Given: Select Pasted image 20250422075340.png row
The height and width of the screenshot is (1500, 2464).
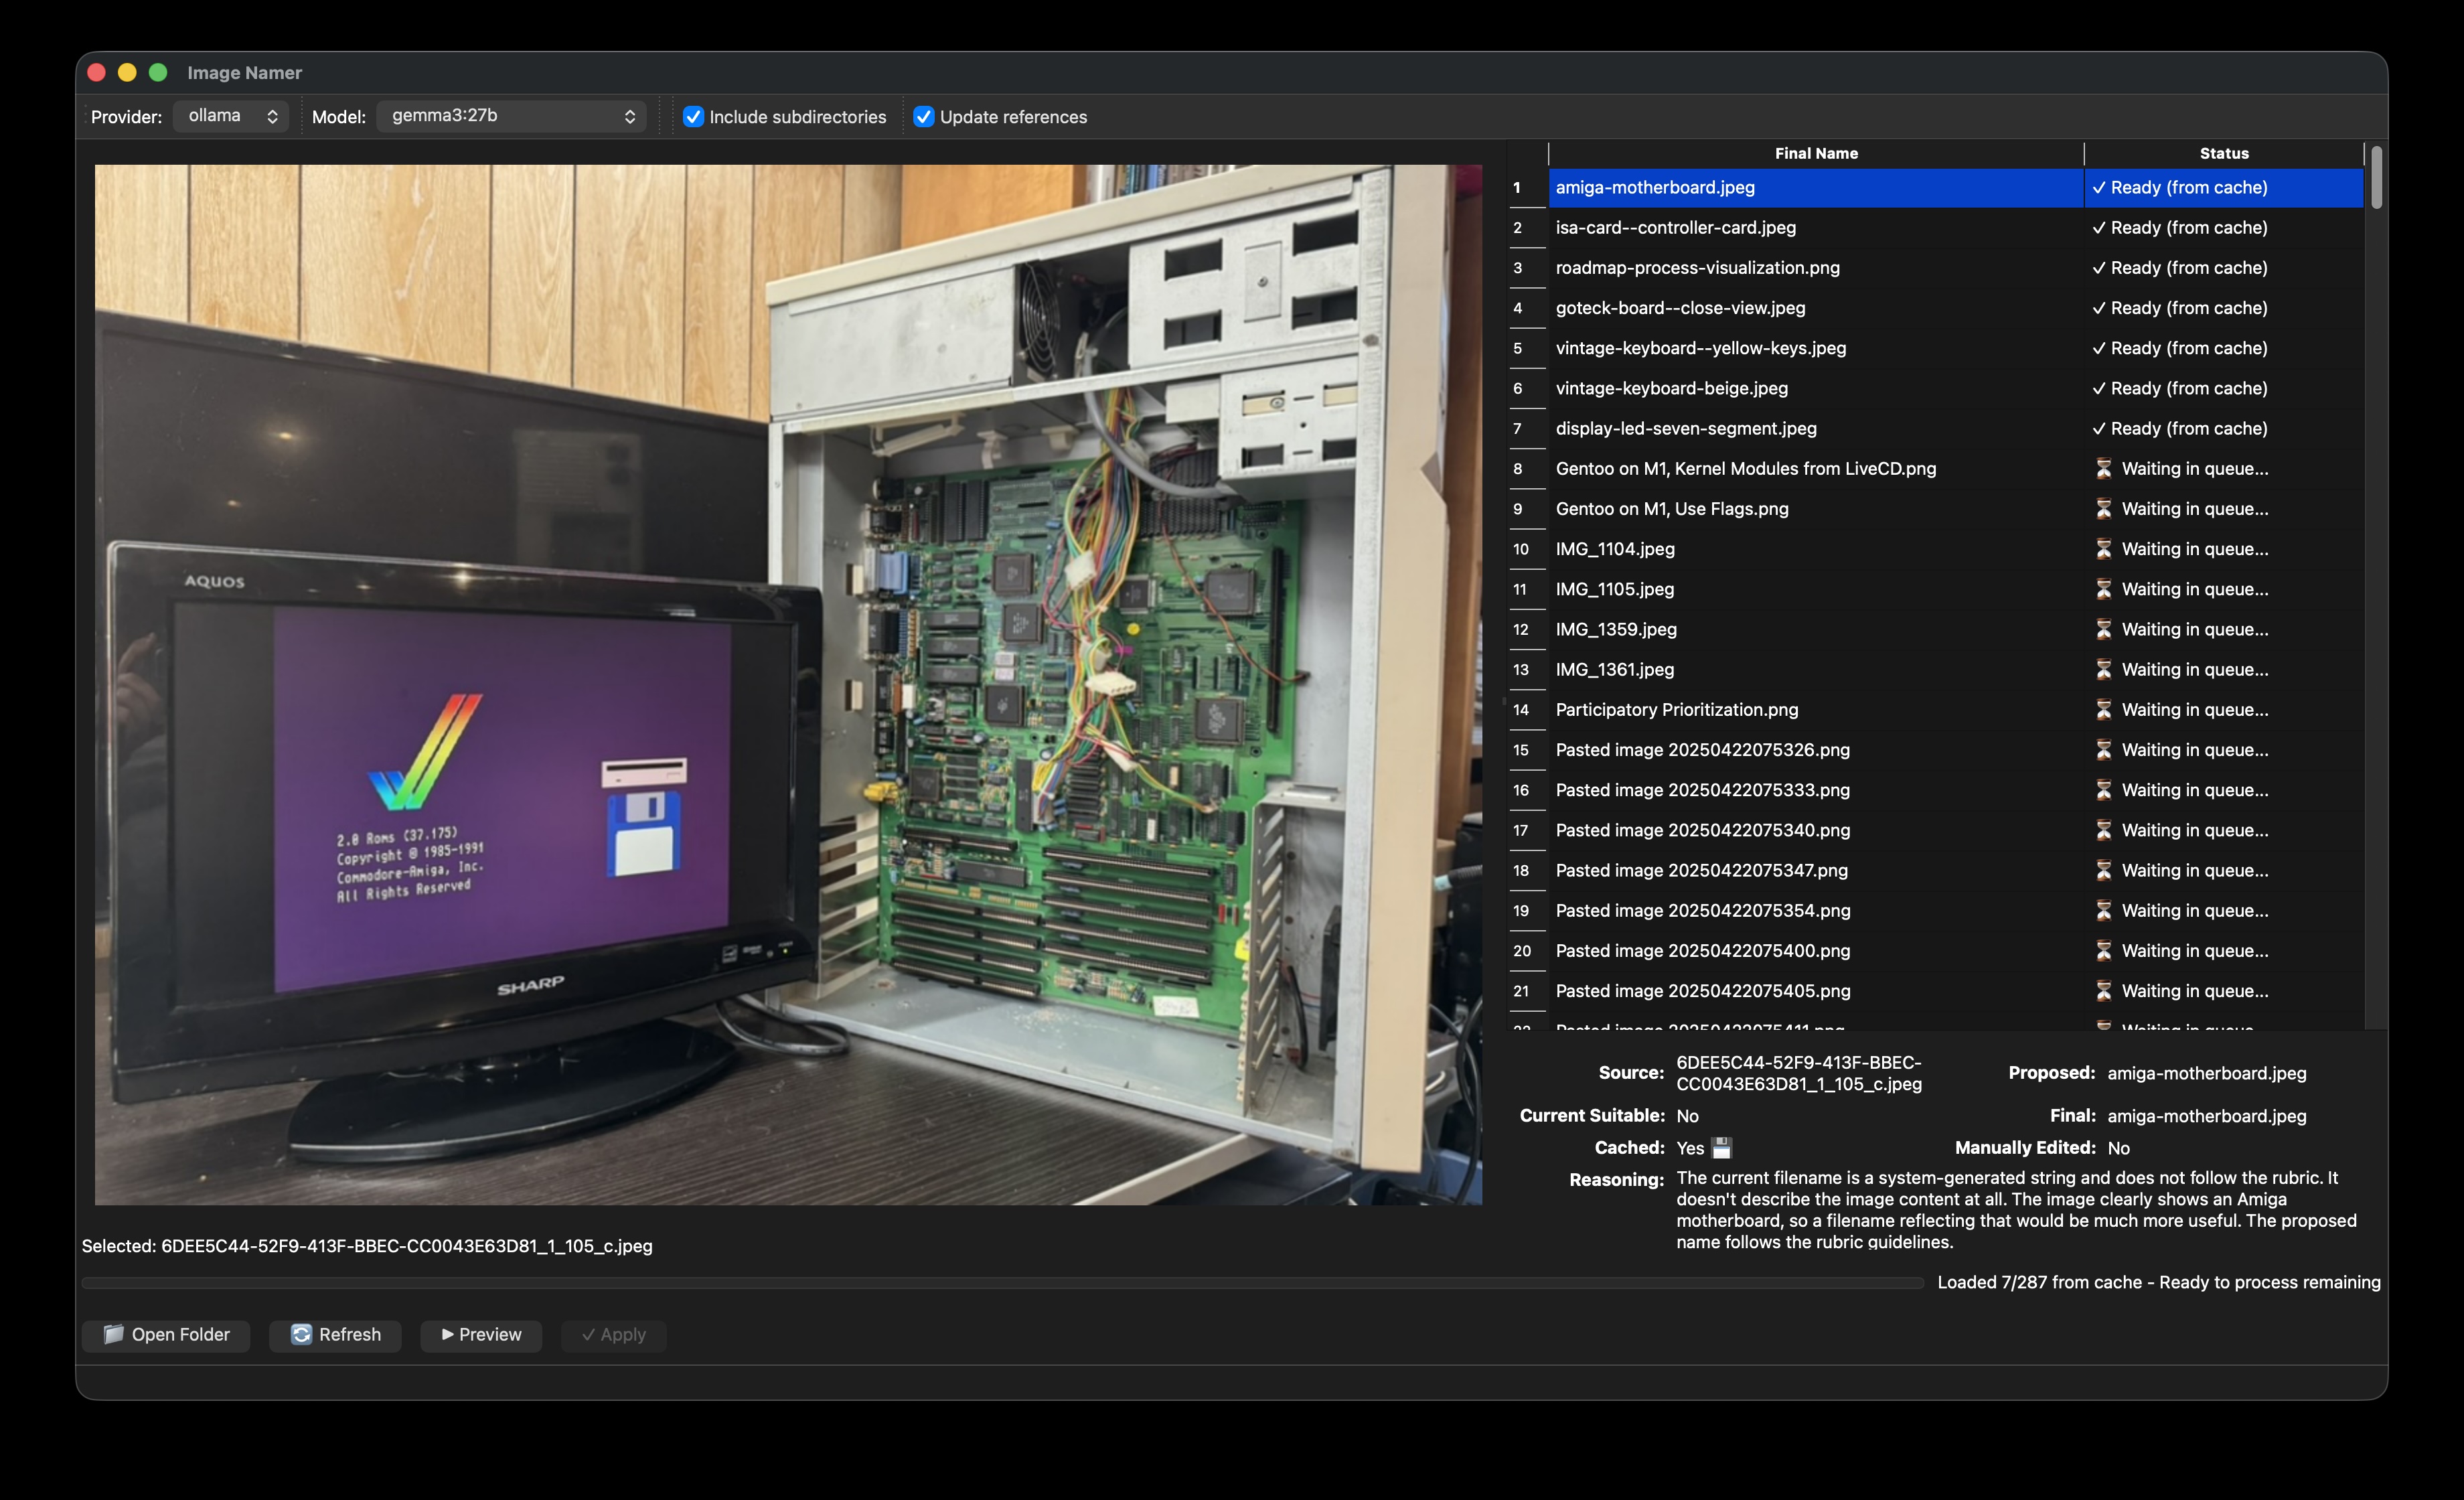Looking at the screenshot, I should point(1936,830).
